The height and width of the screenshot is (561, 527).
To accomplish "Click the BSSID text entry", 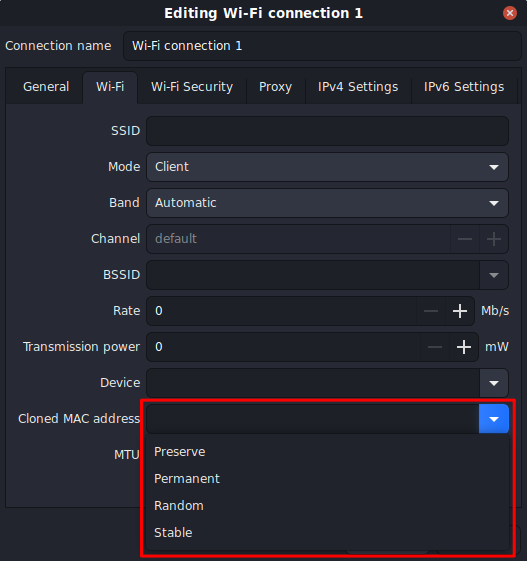I will click(313, 275).
